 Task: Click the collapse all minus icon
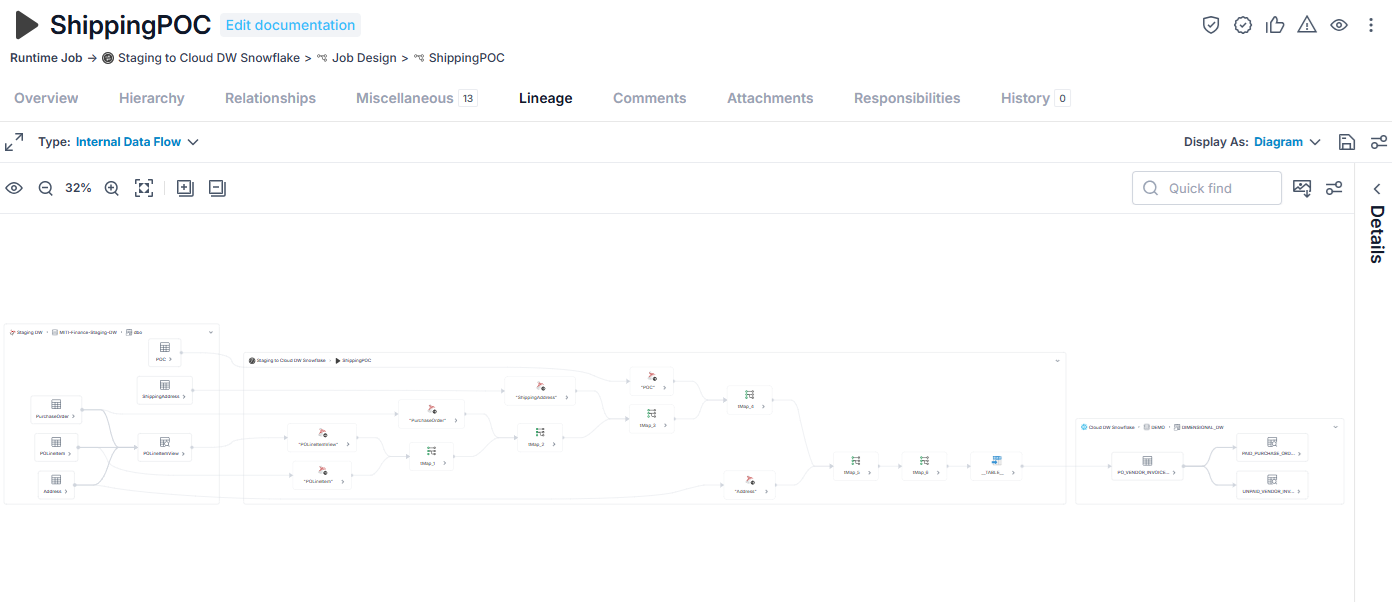click(217, 188)
